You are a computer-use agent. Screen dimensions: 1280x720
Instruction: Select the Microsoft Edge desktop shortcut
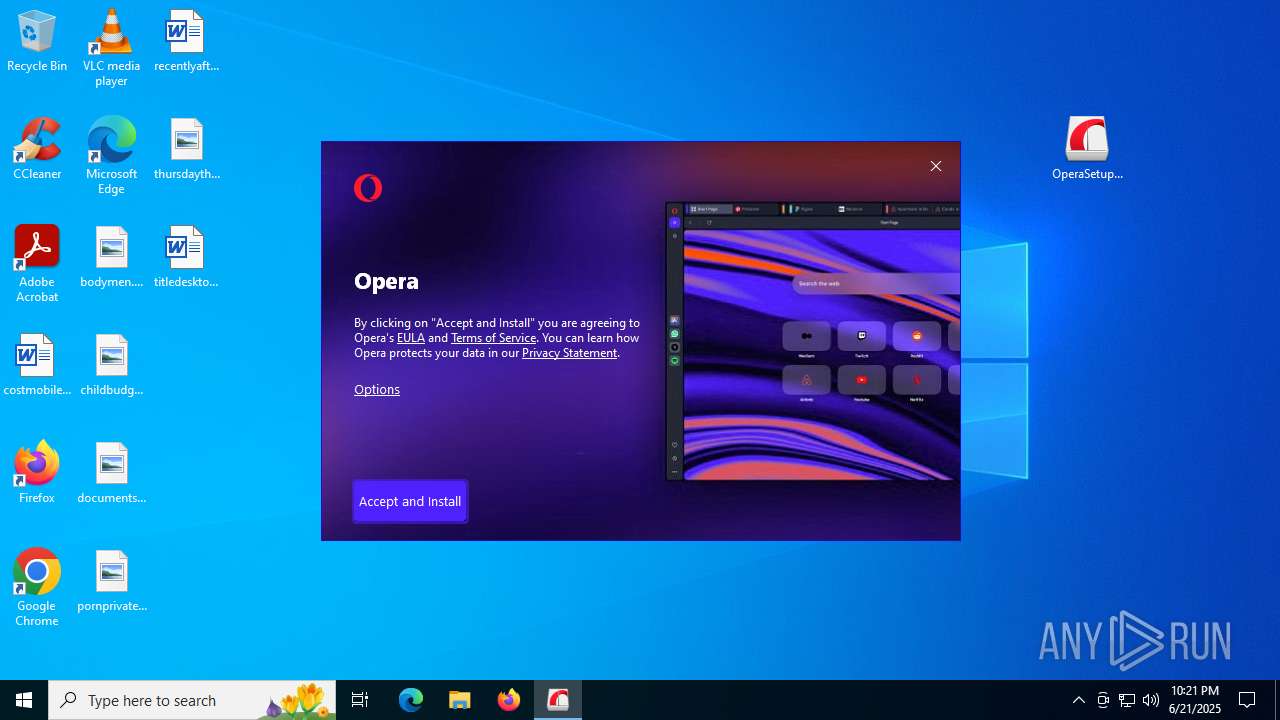click(x=111, y=156)
